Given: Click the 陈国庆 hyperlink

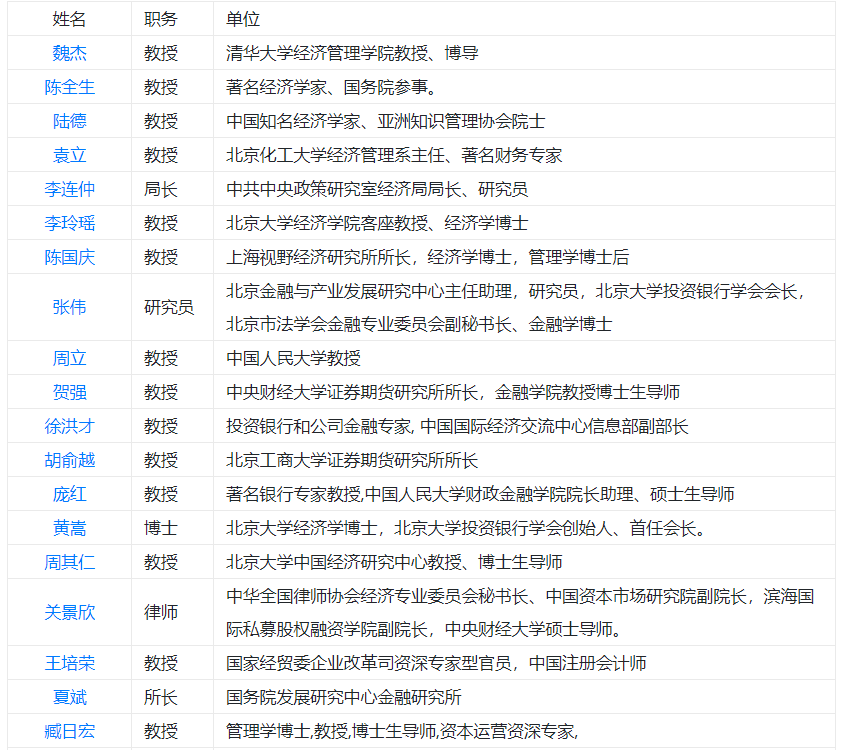Looking at the screenshot, I should point(69,257).
